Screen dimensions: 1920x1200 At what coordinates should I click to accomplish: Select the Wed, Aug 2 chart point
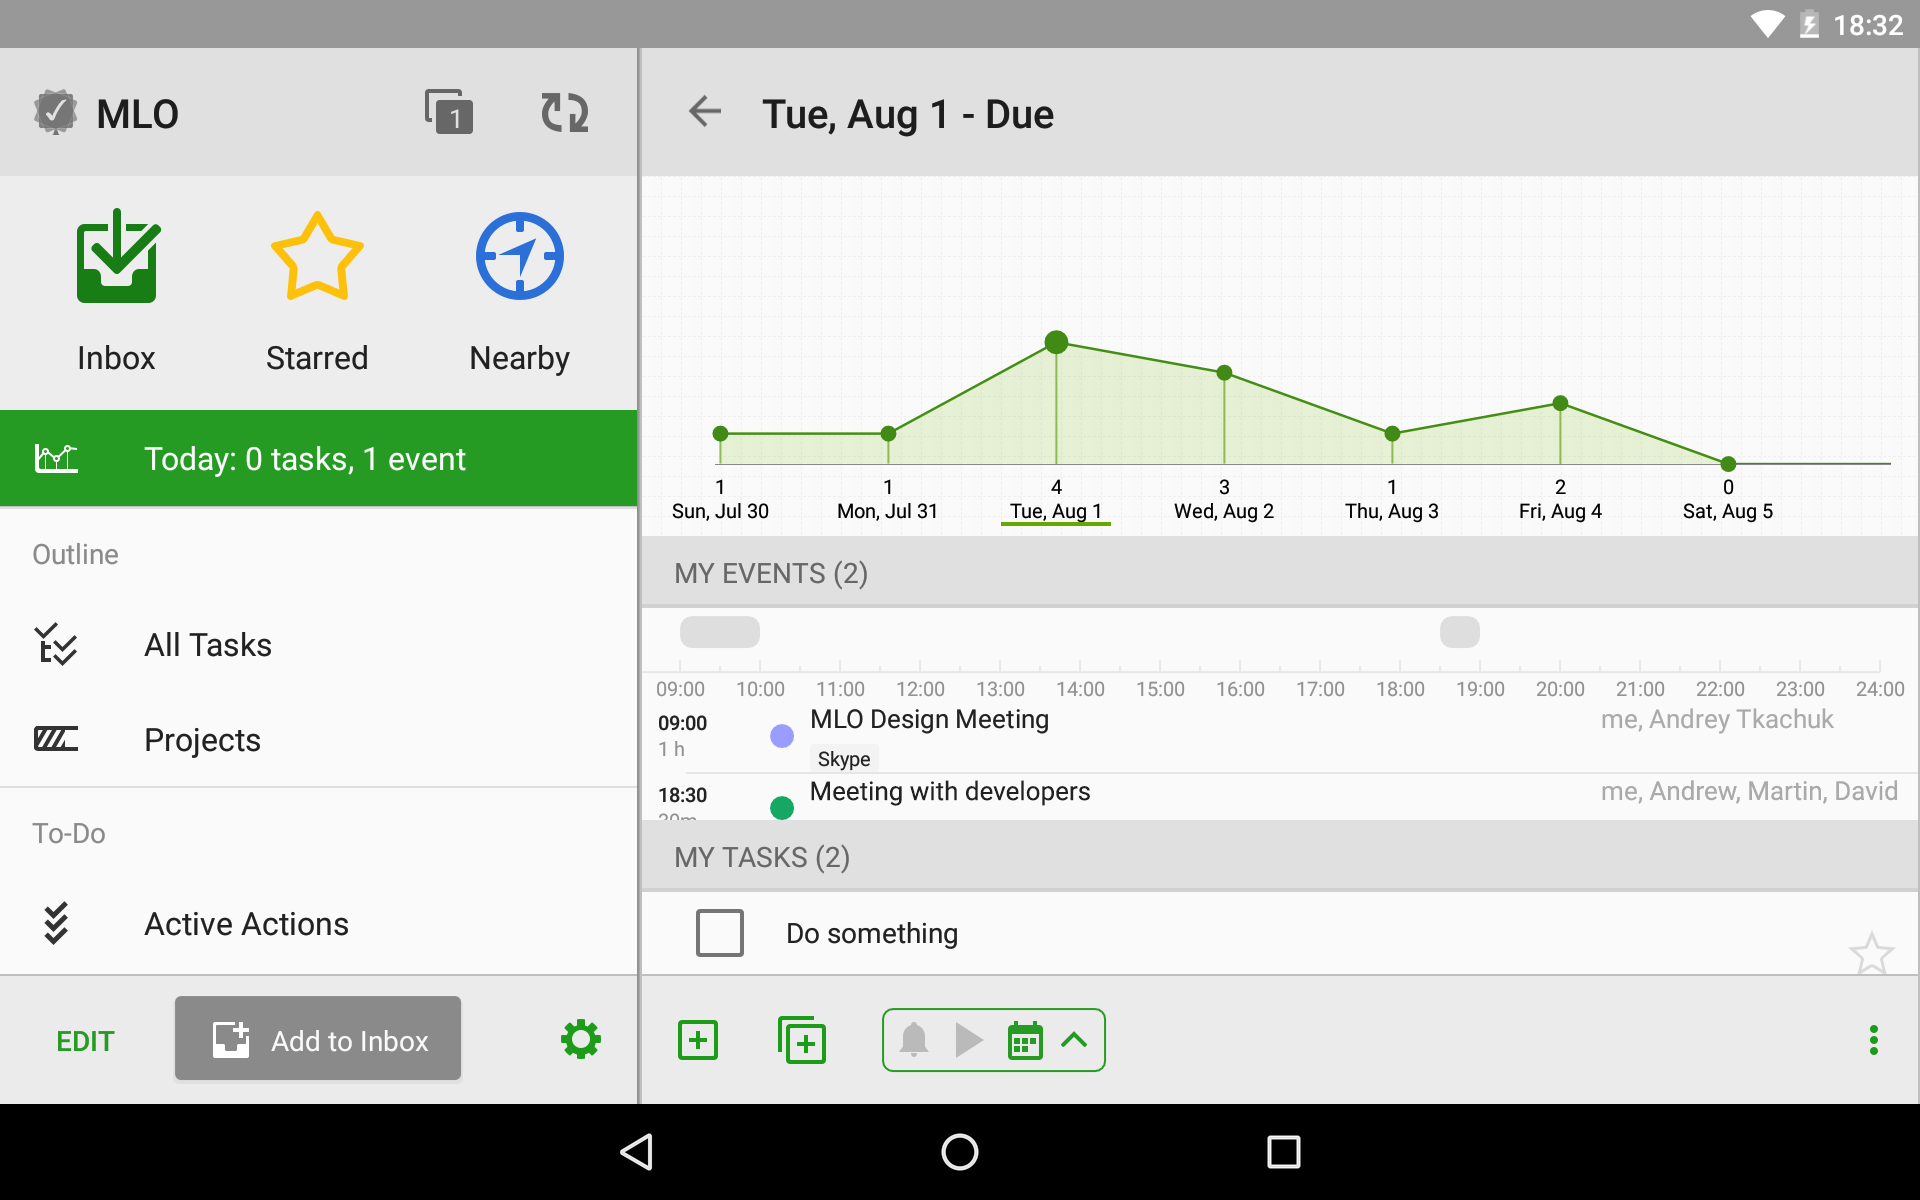[x=1224, y=373]
